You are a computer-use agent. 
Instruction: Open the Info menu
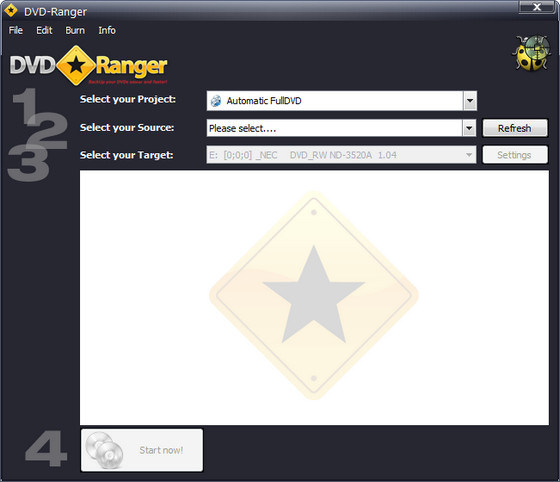point(107,30)
